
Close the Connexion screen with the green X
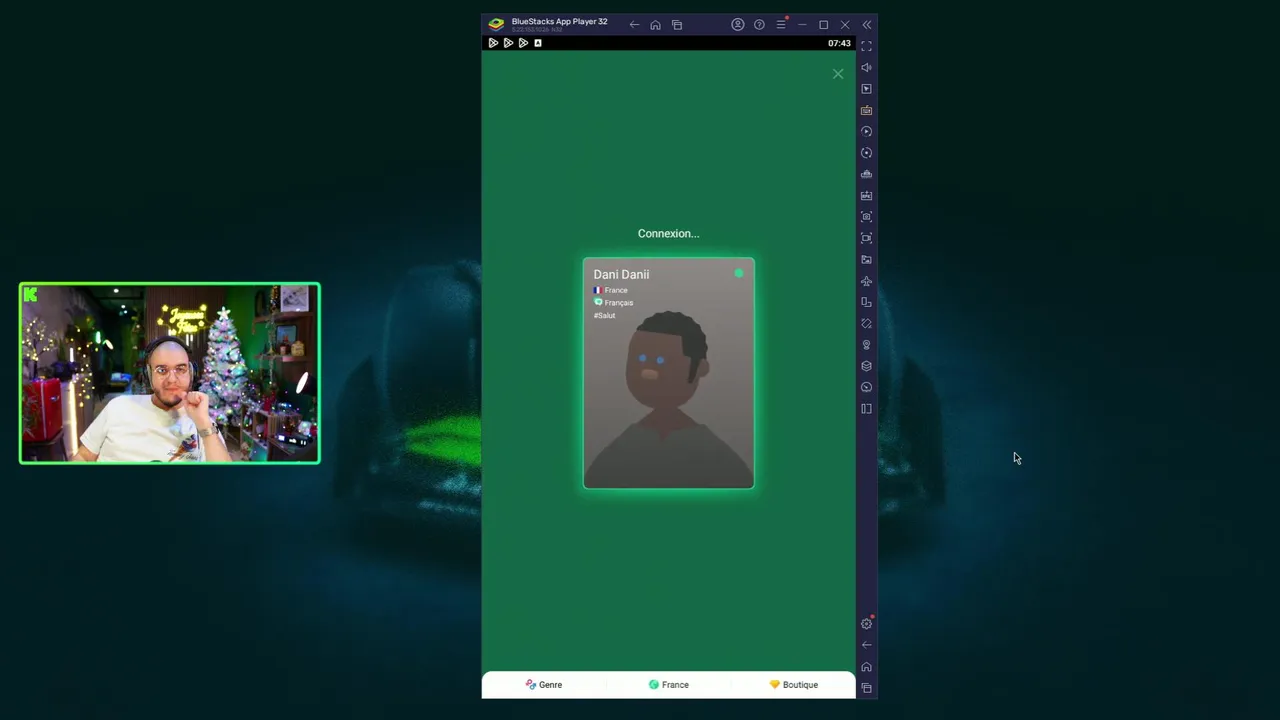coord(838,74)
